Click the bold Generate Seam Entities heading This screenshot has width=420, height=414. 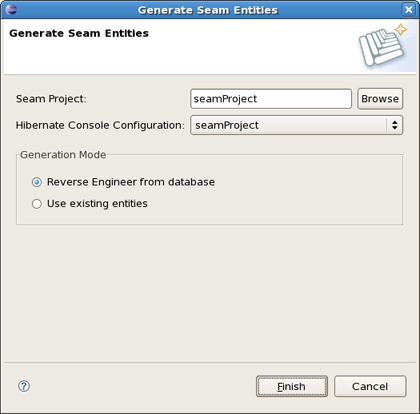[x=79, y=33]
